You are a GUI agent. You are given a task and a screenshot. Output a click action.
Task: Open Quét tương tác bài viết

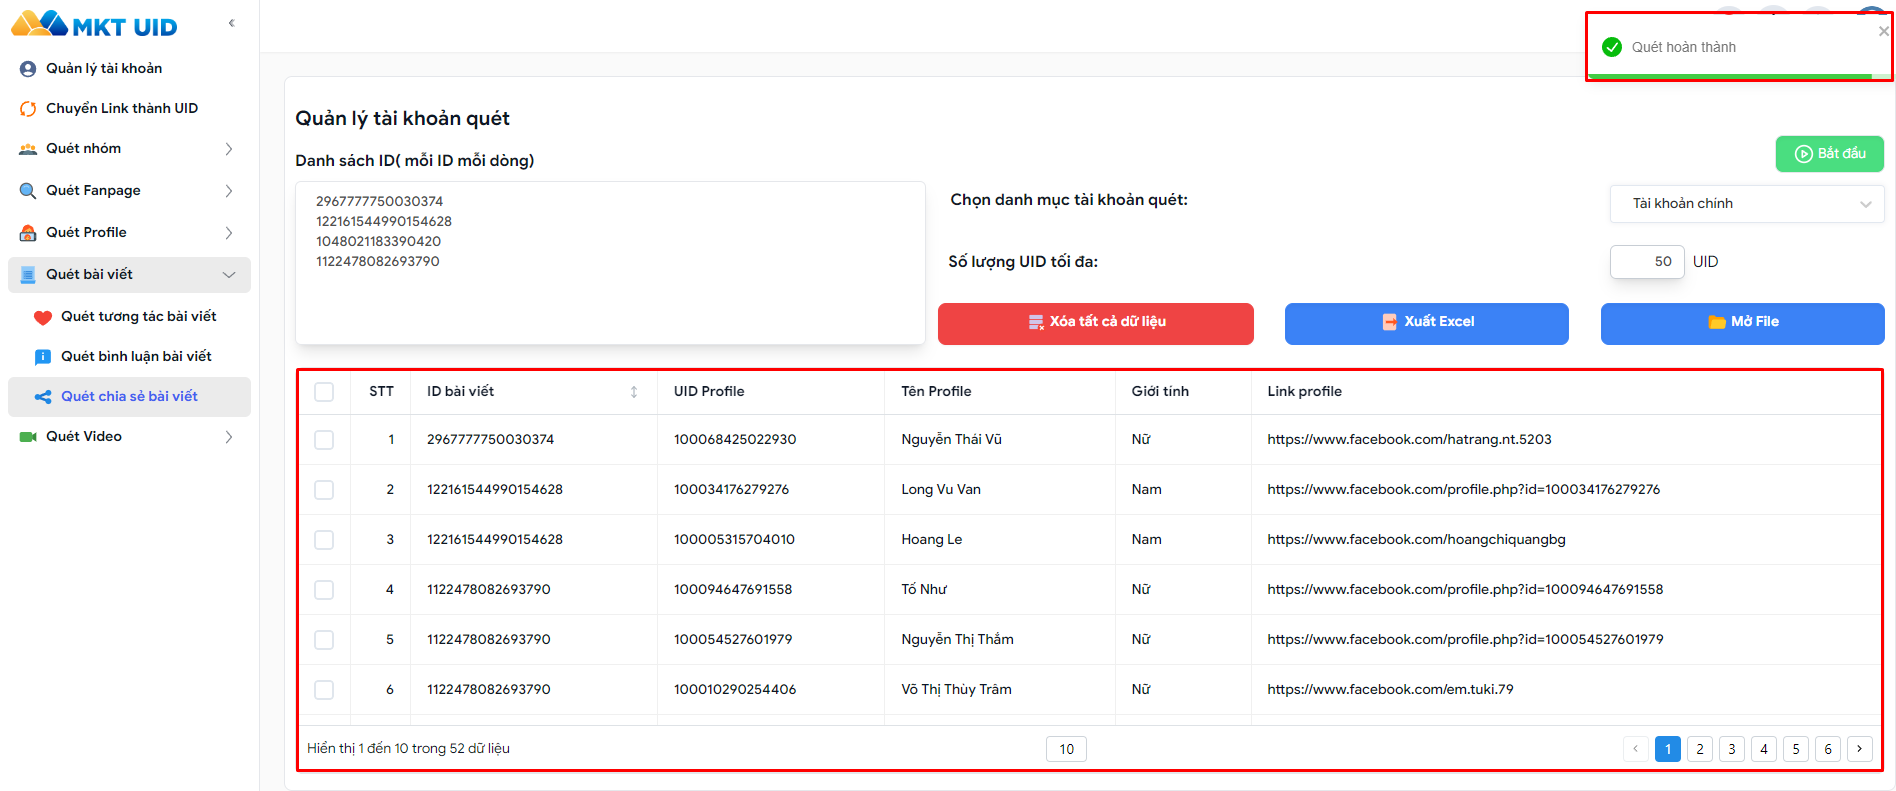click(139, 317)
